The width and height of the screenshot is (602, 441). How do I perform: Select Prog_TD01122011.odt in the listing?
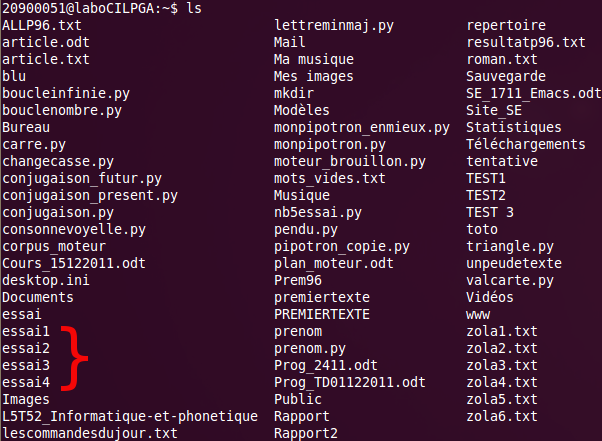click(350, 383)
